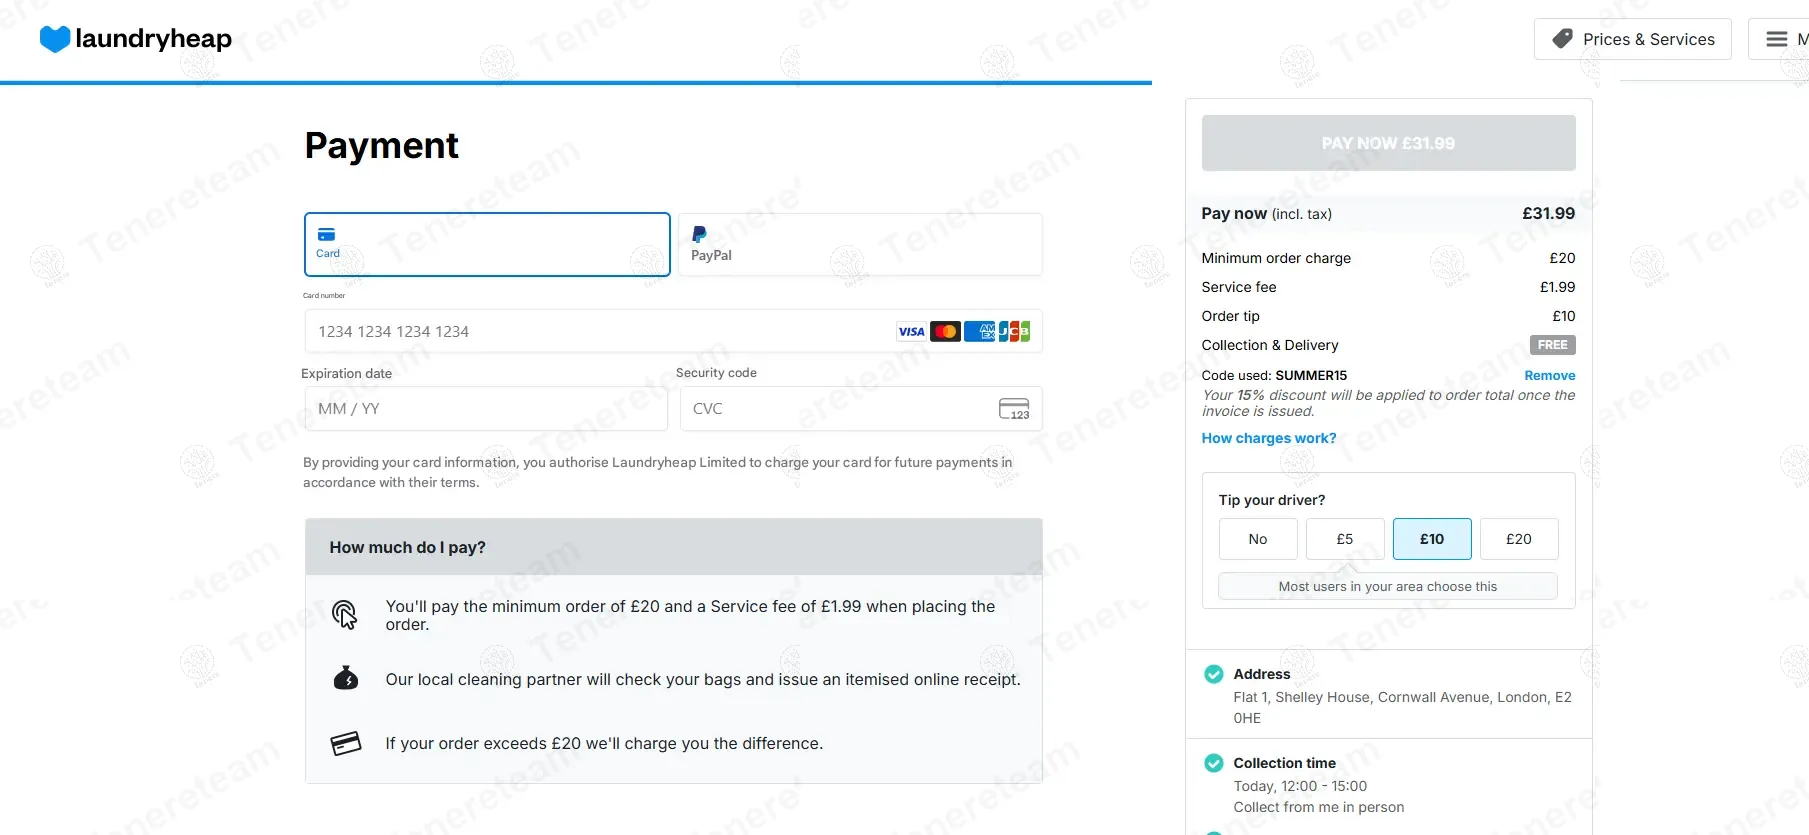Click the Address section heading

point(1262,674)
